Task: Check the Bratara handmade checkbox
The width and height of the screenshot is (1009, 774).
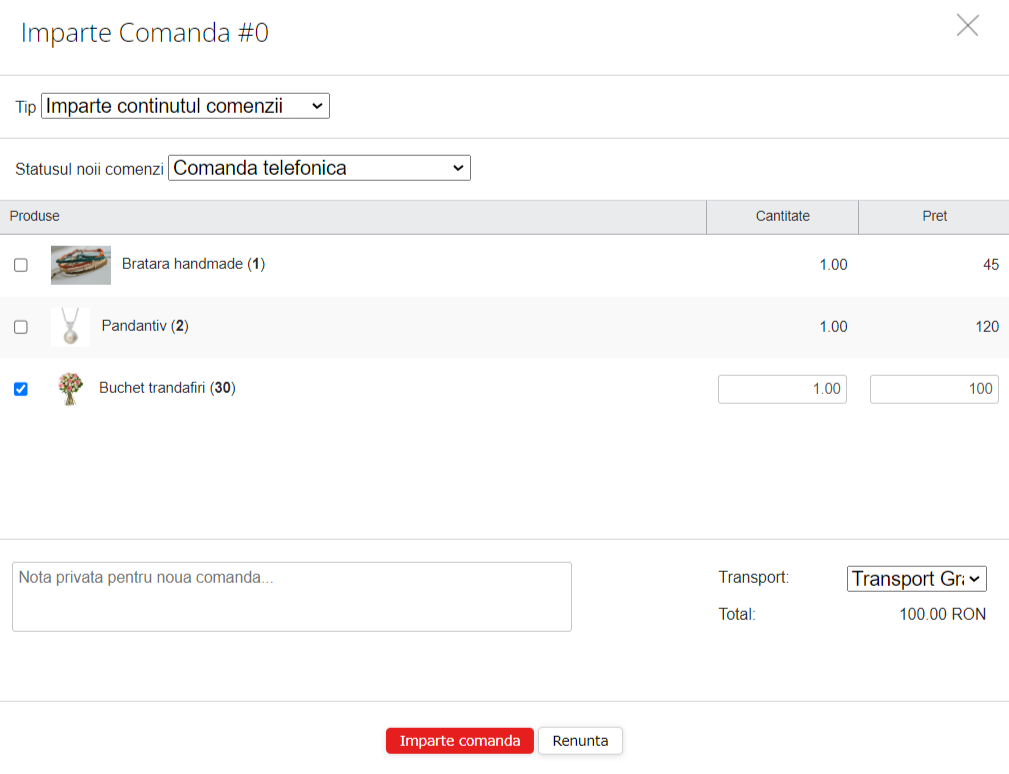Action: click(21, 265)
